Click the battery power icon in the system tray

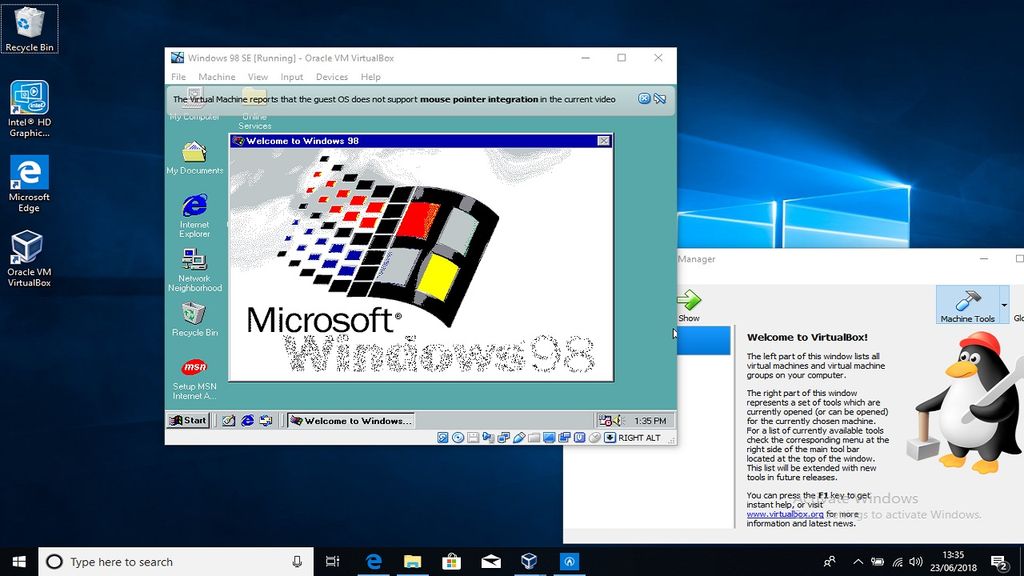click(x=878, y=562)
